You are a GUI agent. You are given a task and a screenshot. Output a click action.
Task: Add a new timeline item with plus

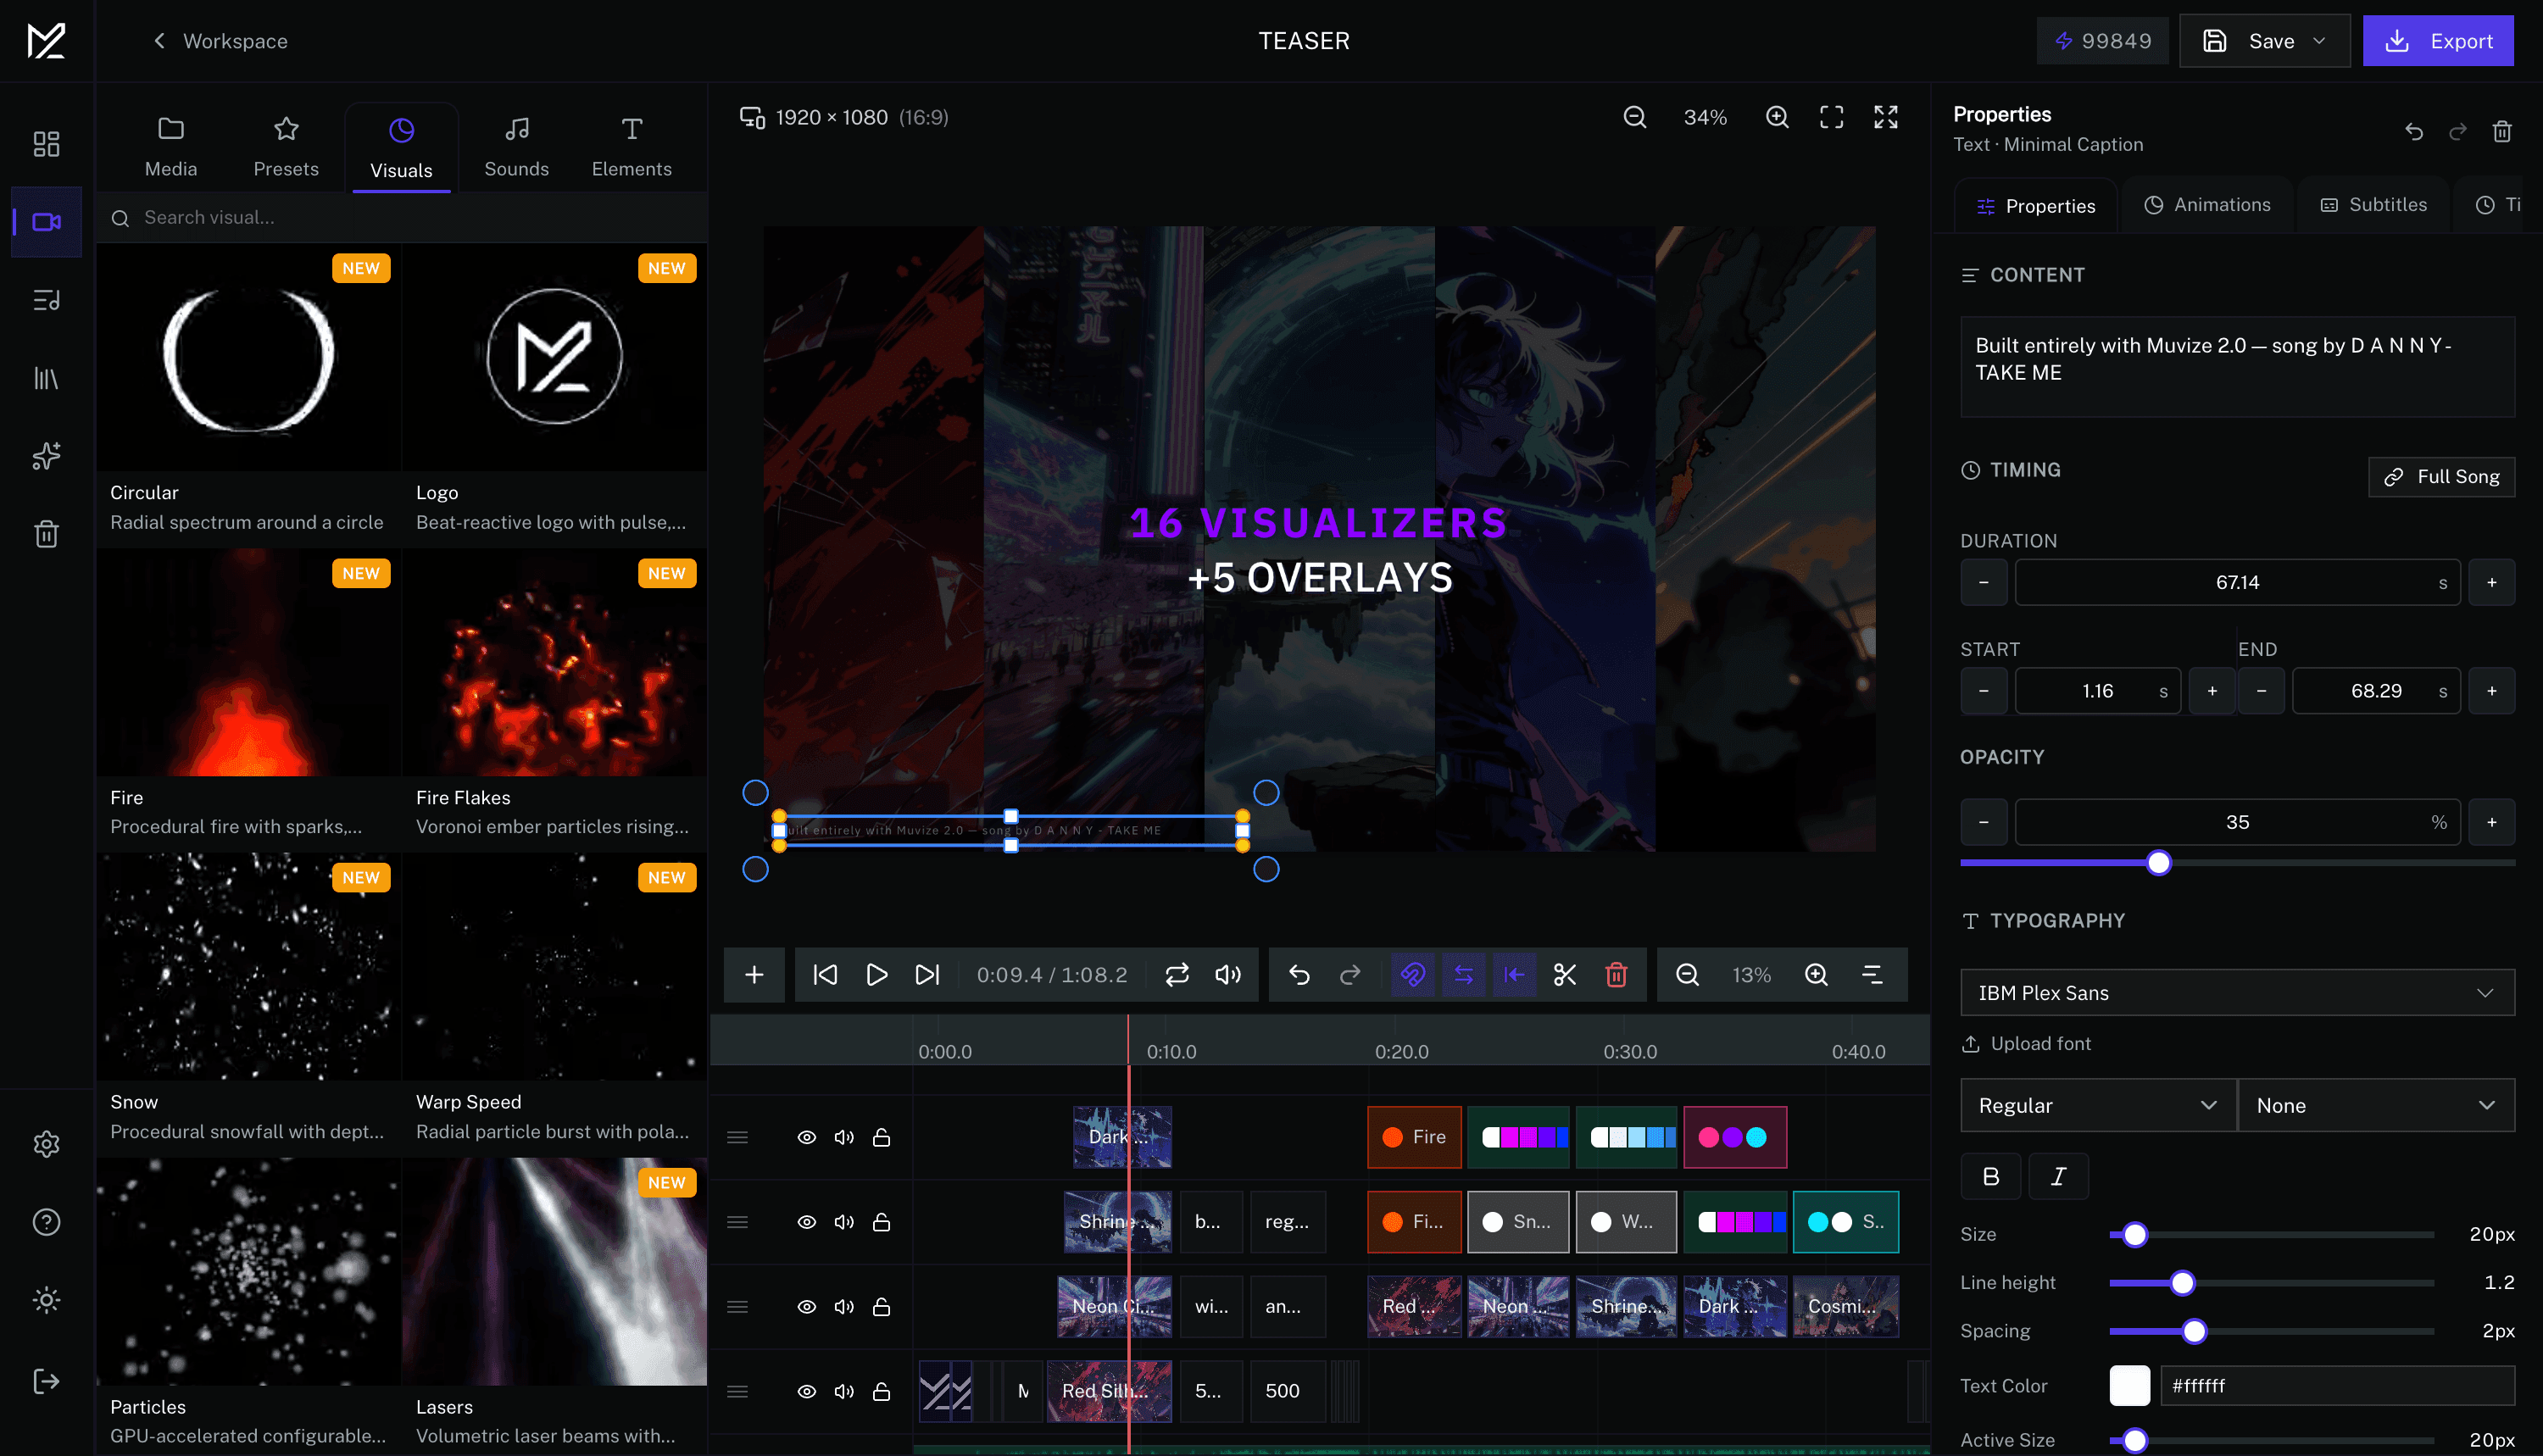coord(754,974)
